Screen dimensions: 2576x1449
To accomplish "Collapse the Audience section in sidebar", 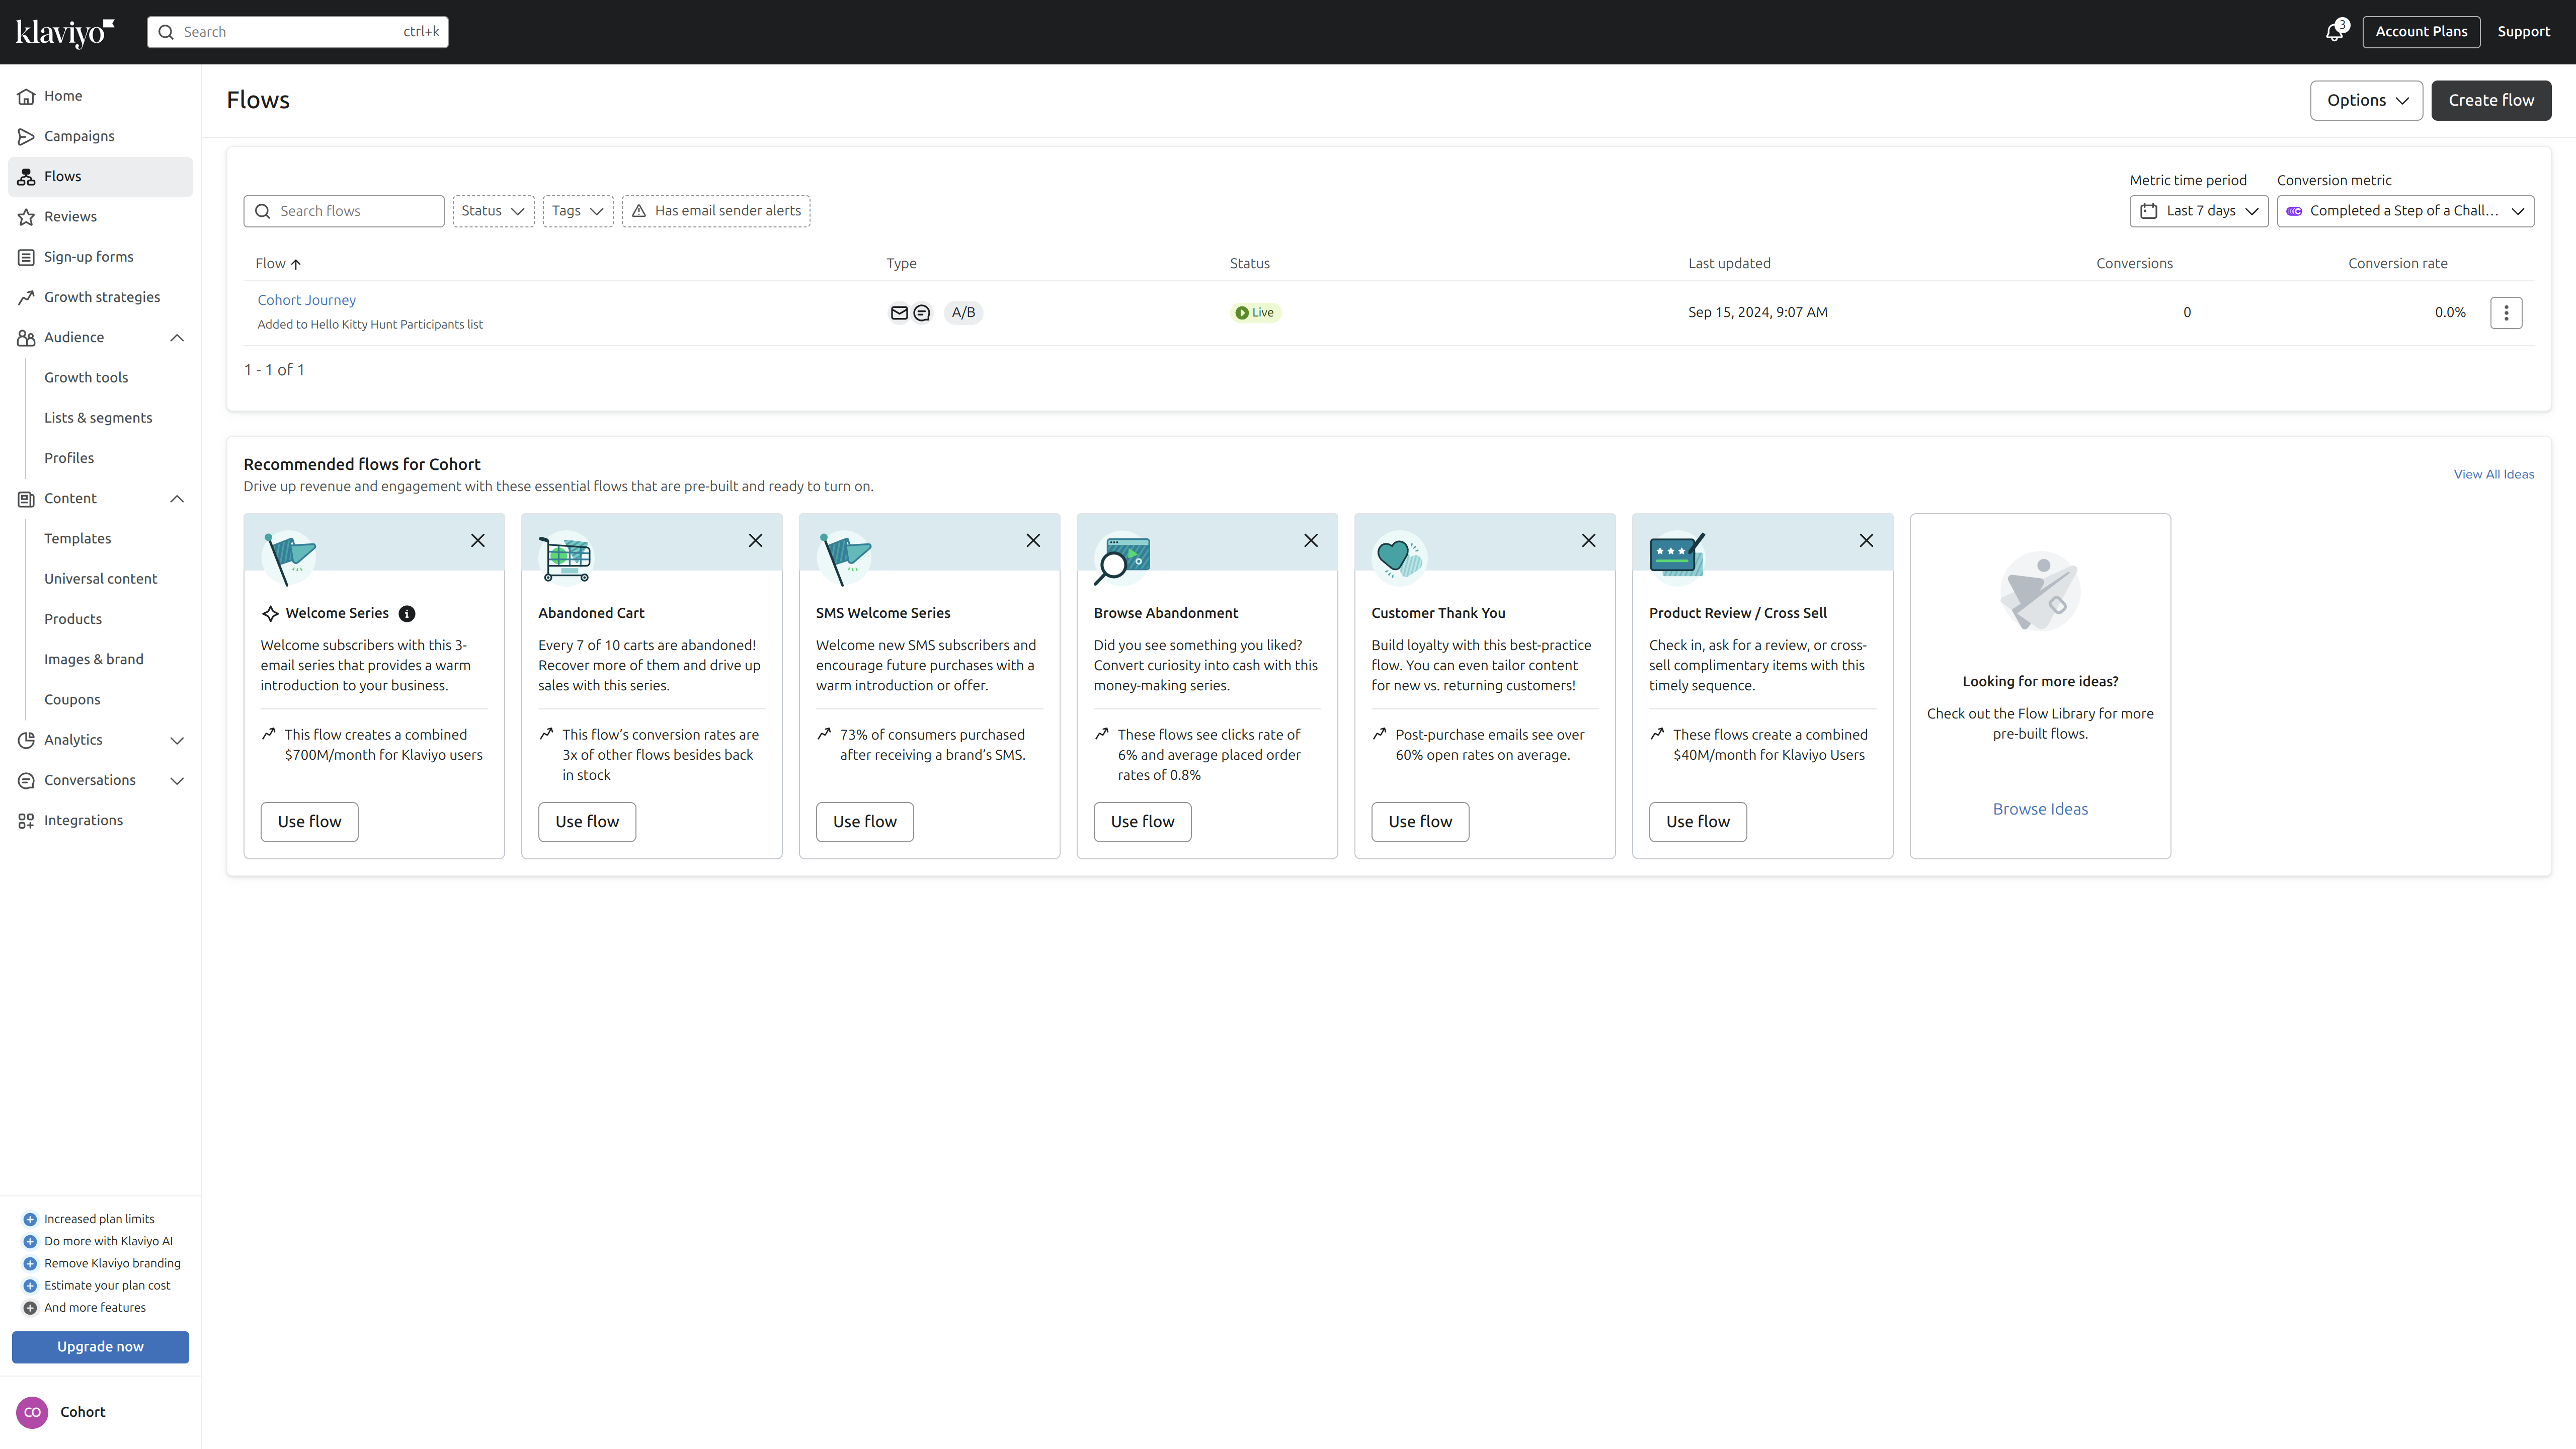I will (177, 338).
